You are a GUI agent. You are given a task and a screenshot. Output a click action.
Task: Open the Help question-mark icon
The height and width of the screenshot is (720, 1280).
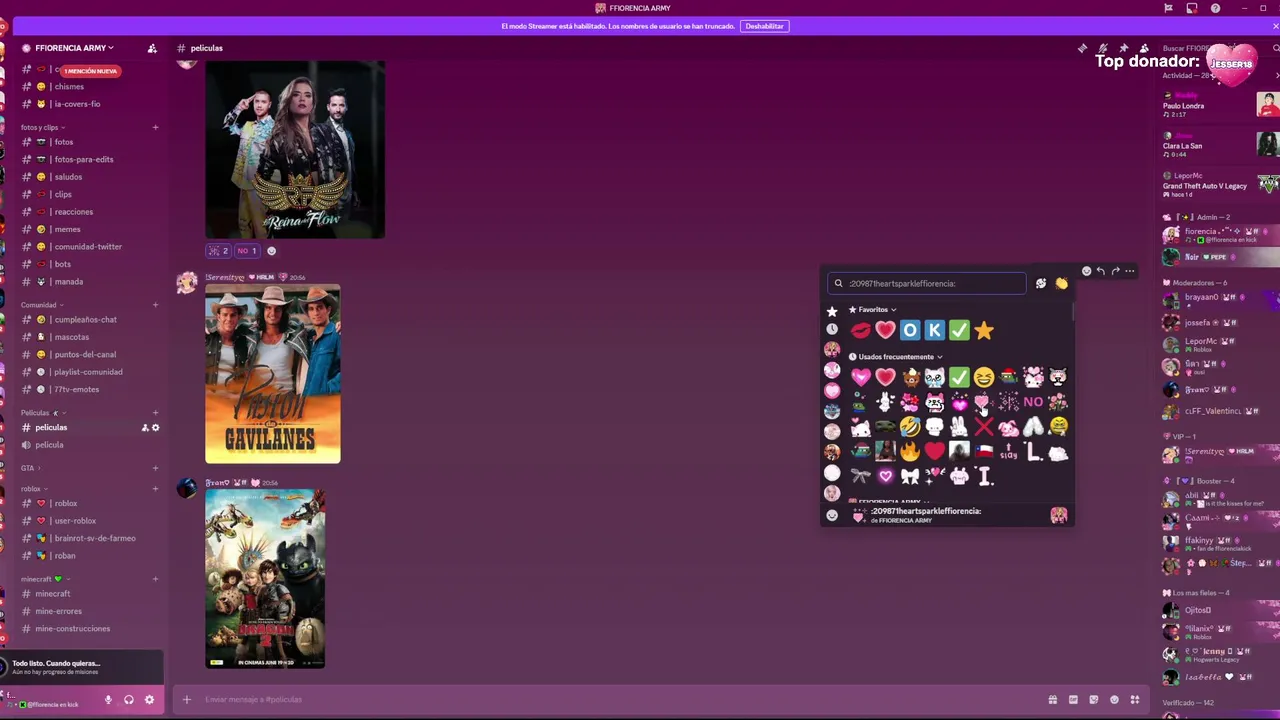pos(1215,8)
